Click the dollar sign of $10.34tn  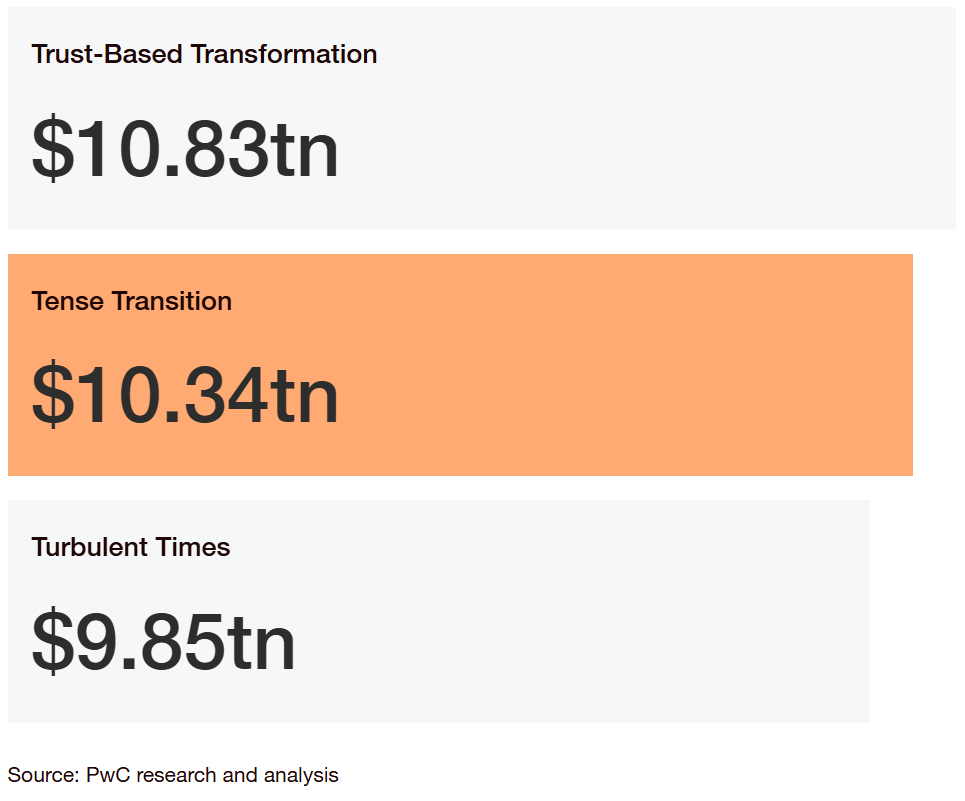point(53,394)
